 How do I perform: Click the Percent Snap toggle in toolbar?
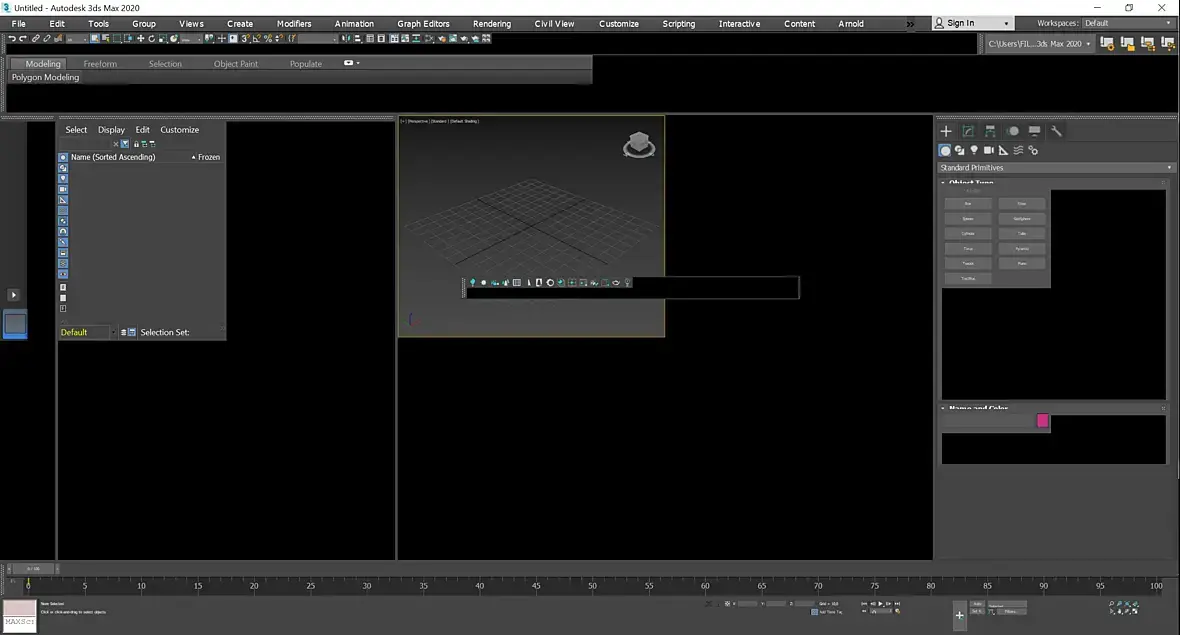click(x=268, y=38)
